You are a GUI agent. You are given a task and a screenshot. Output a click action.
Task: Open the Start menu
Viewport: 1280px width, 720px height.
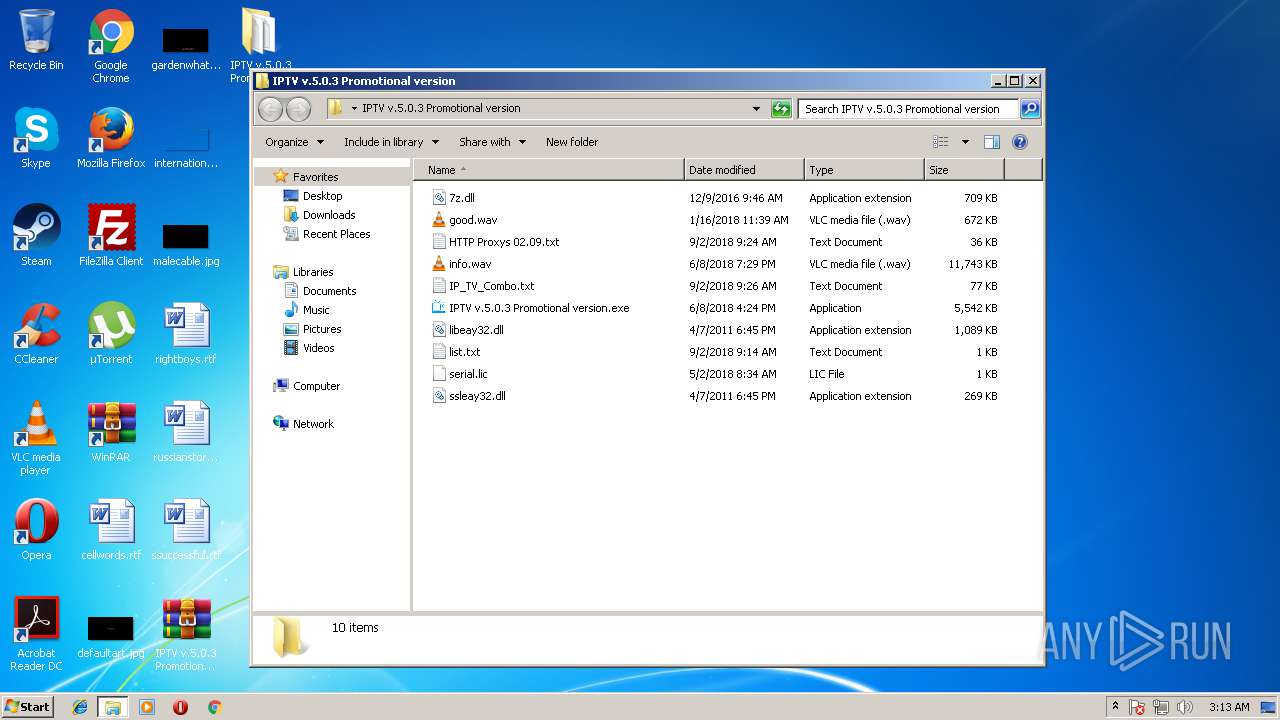(28, 707)
